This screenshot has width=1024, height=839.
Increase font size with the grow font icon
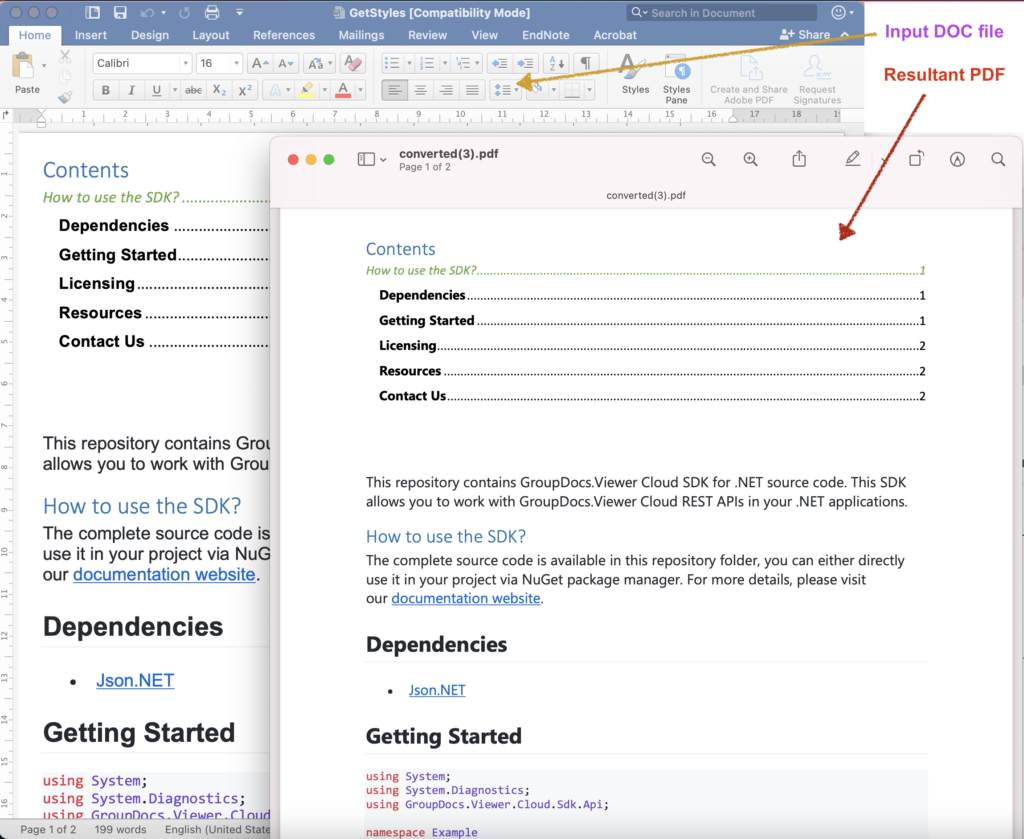(260, 63)
